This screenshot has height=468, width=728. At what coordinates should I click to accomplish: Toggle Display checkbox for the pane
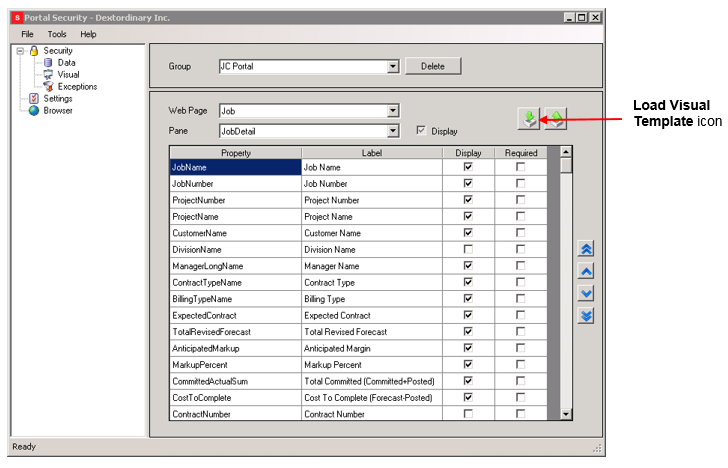click(421, 131)
